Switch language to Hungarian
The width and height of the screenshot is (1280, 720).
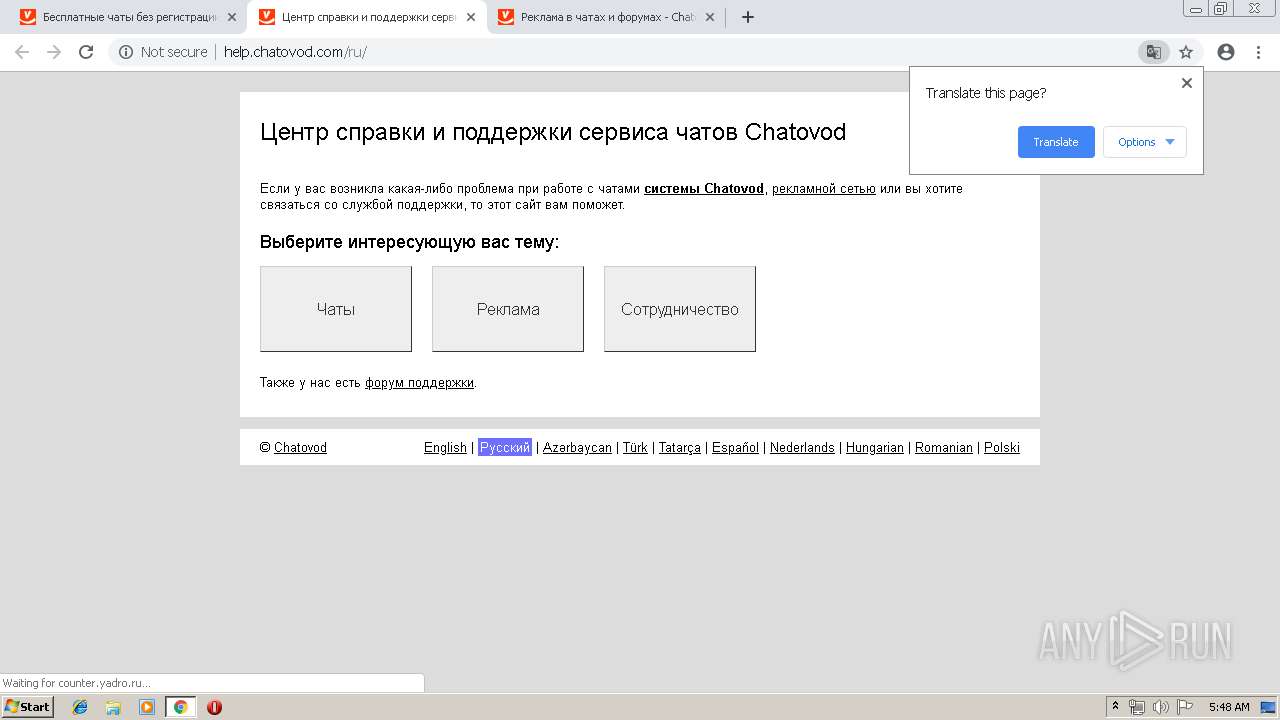875,447
